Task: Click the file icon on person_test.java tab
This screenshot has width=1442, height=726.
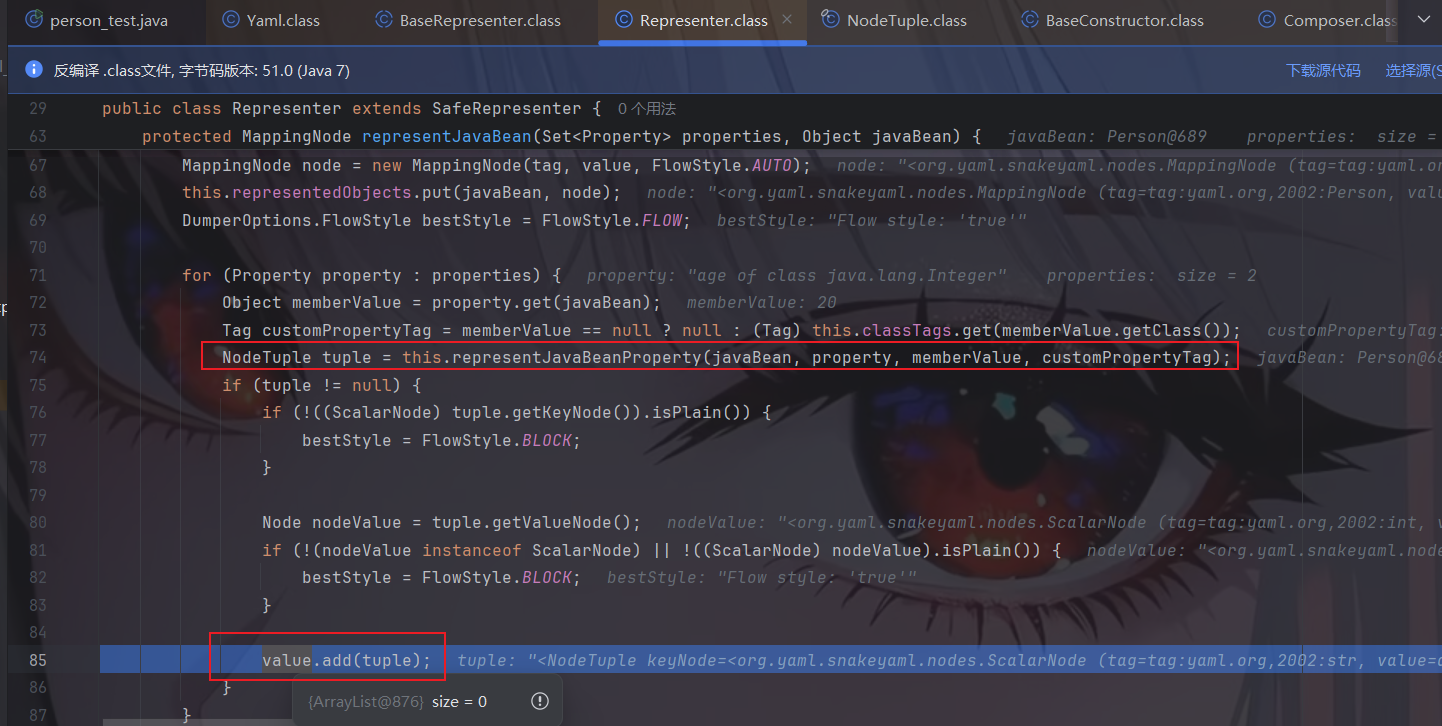Action: (34, 20)
